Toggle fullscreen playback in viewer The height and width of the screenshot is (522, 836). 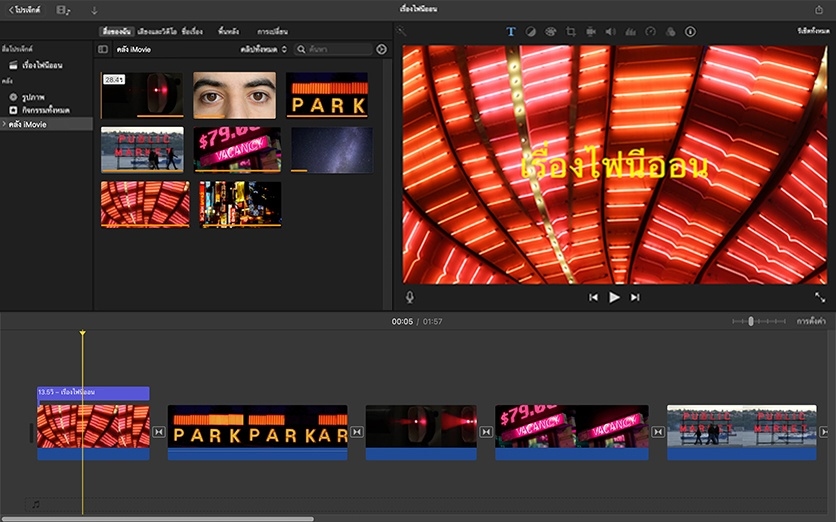tap(821, 297)
